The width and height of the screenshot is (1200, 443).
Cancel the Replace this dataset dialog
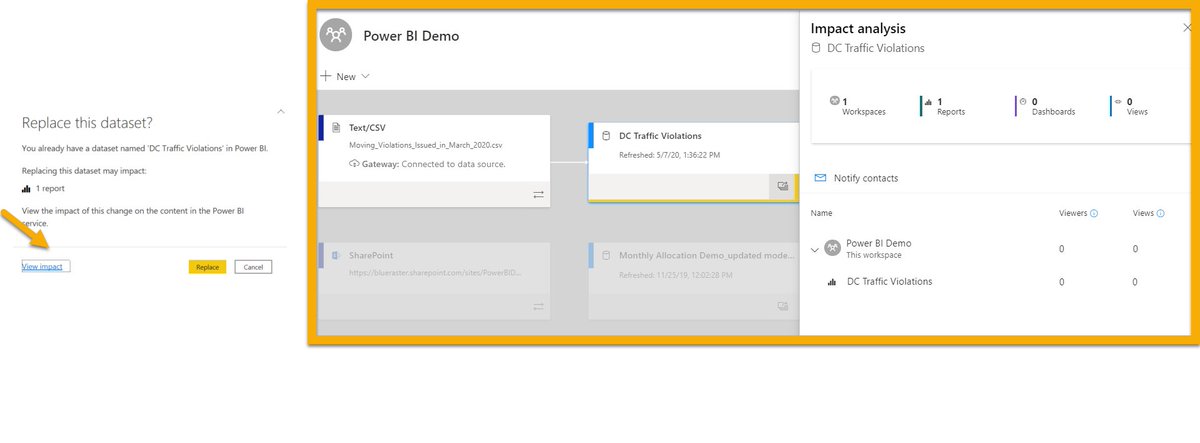tap(253, 267)
